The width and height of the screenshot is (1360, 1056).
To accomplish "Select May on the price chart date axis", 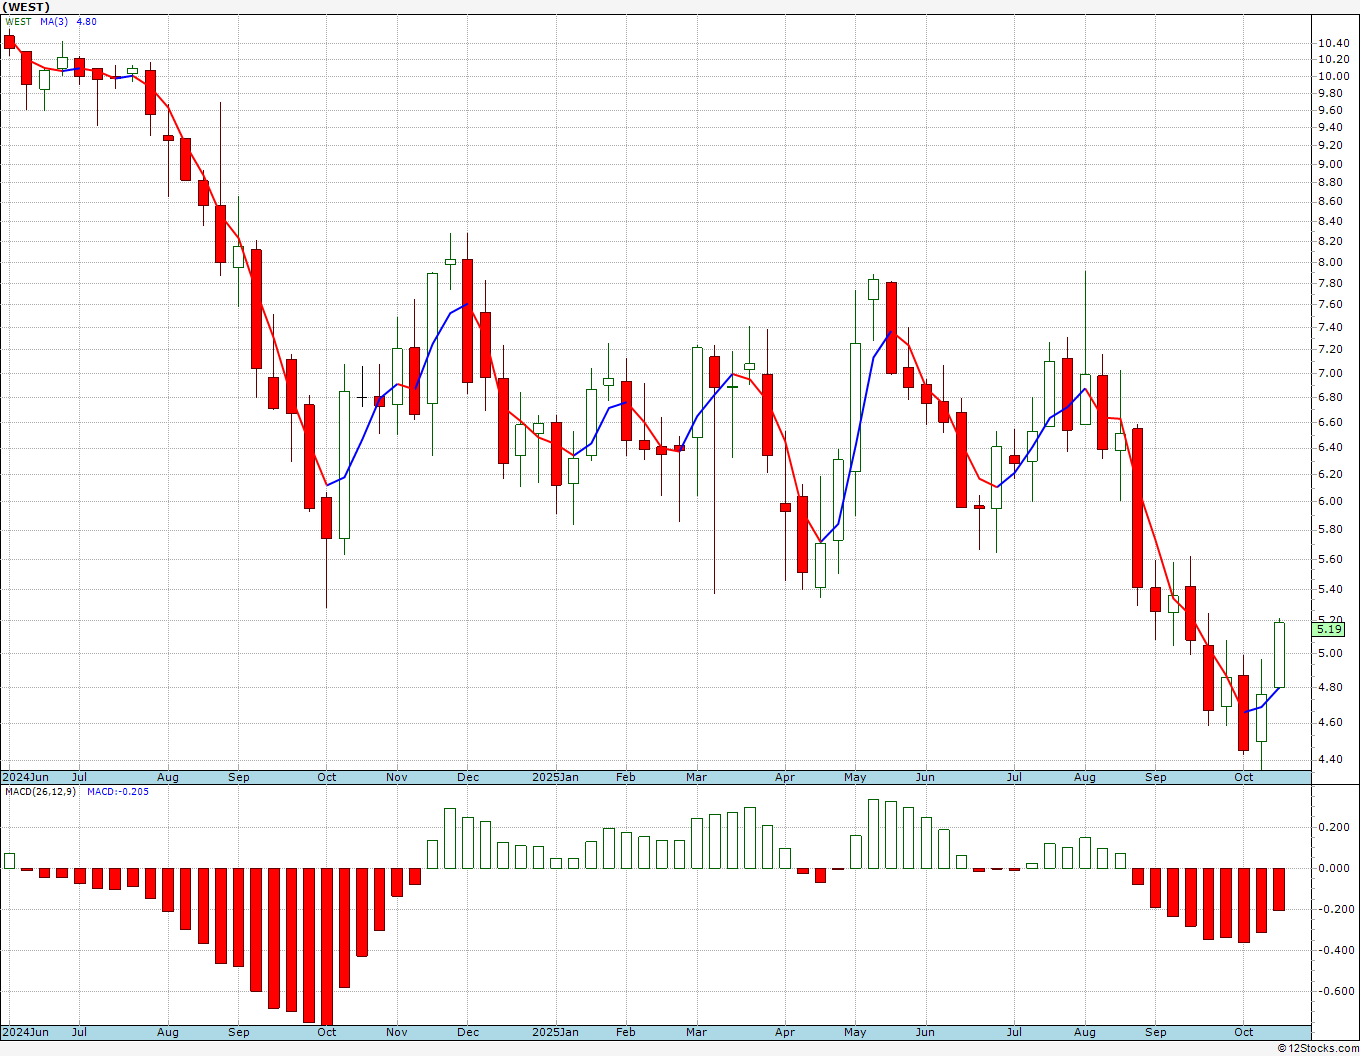I will [x=855, y=777].
